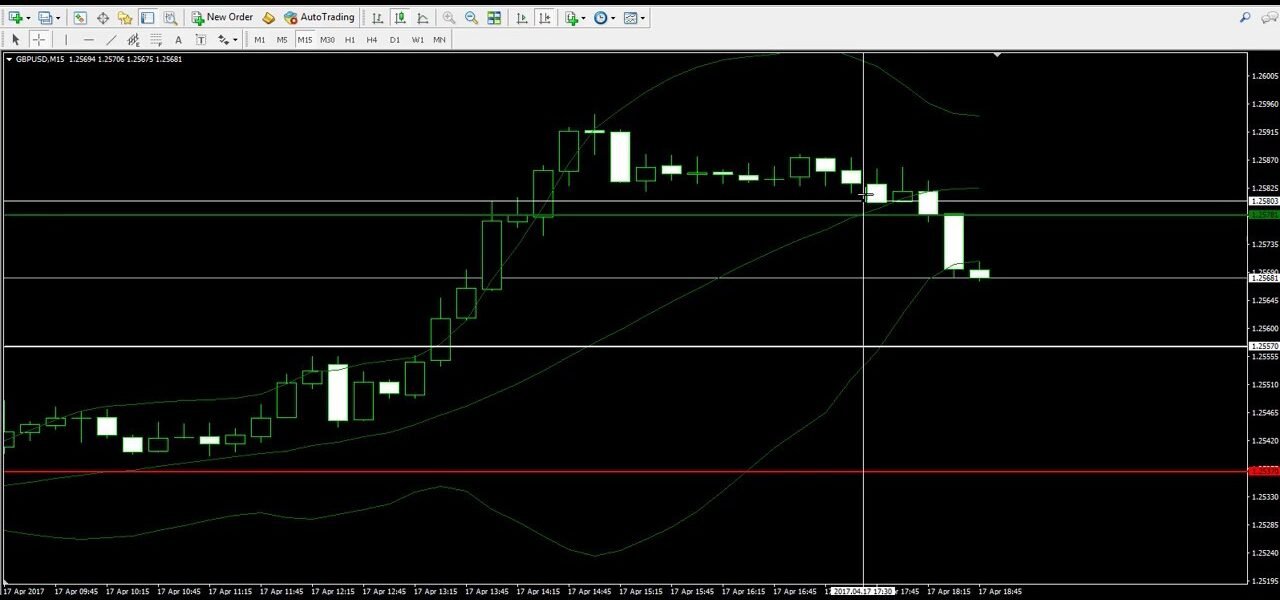Viewport: 1280px width, 600px height.
Task: Draw a horizontal line on chart
Action: coord(88,40)
